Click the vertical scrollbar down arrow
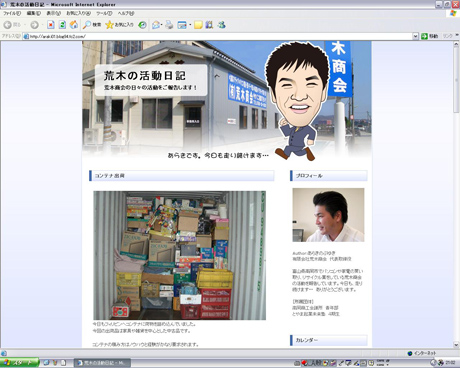This screenshot has width=460, height=368. 456,345
